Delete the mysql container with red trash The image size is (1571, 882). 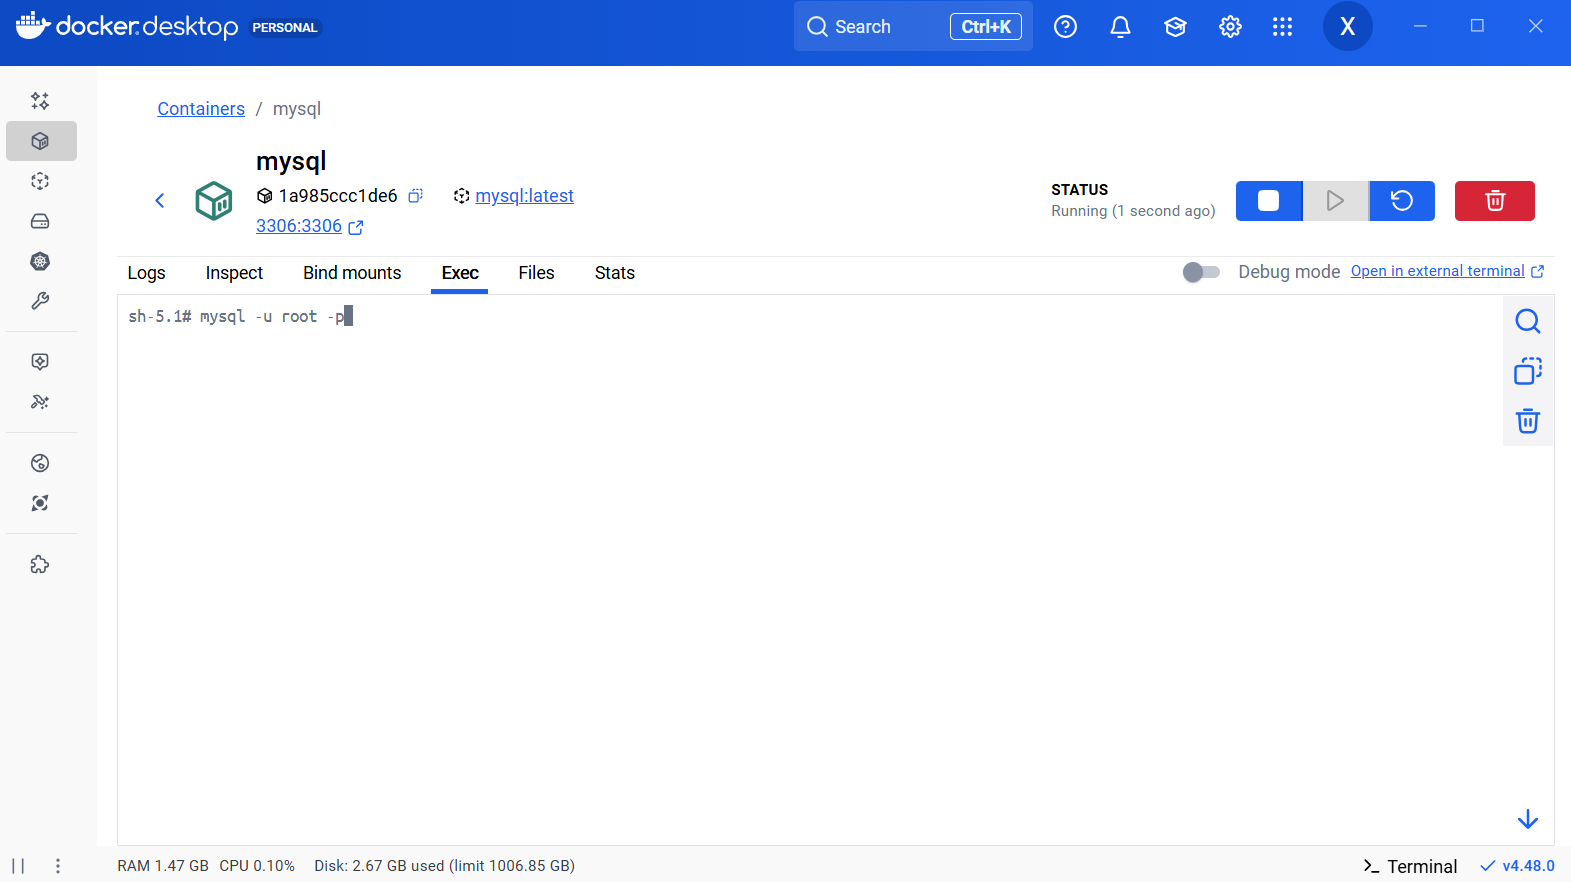coord(1495,201)
